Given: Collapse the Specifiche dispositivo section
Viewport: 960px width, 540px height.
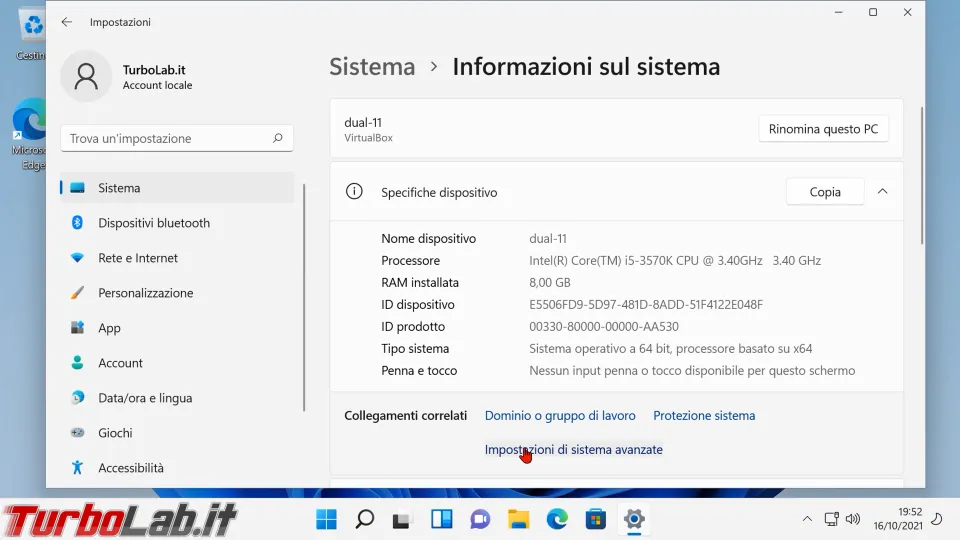Looking at the screenshot, I should click(882, 192).
